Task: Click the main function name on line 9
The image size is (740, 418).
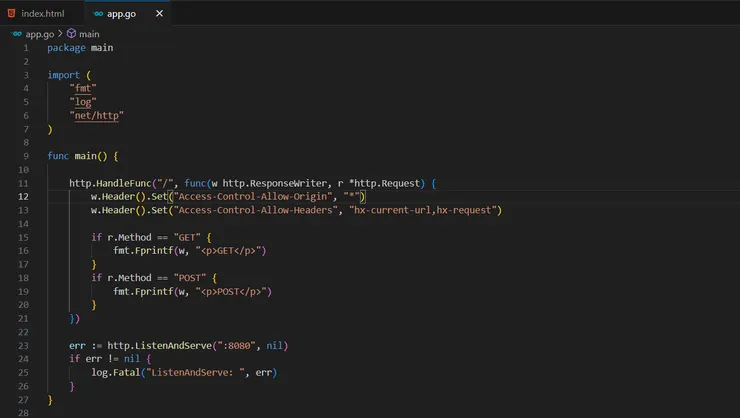Action: pyautogui.click(x=87, y=156)
